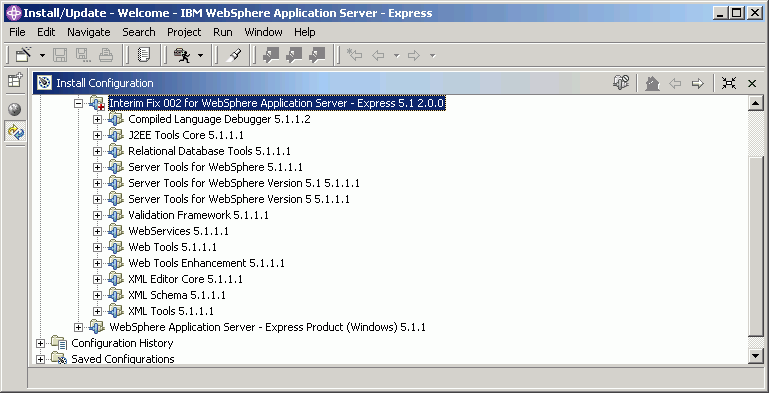
Task: Click the Open Perspective icon in left bar
Action: tap(16, 80)
